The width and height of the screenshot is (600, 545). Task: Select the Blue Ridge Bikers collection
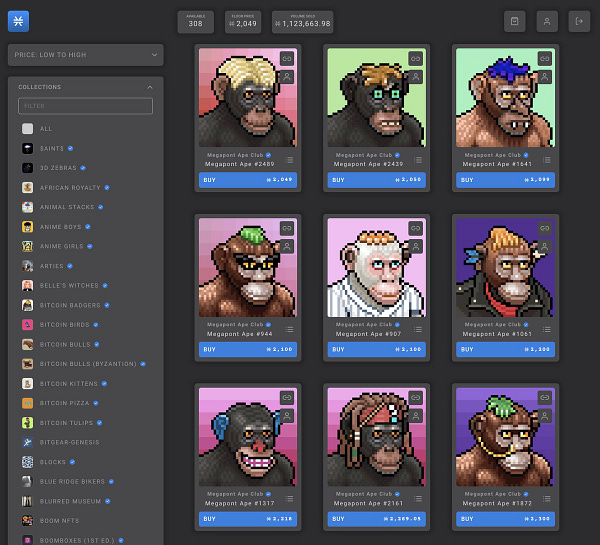point(68,481)
